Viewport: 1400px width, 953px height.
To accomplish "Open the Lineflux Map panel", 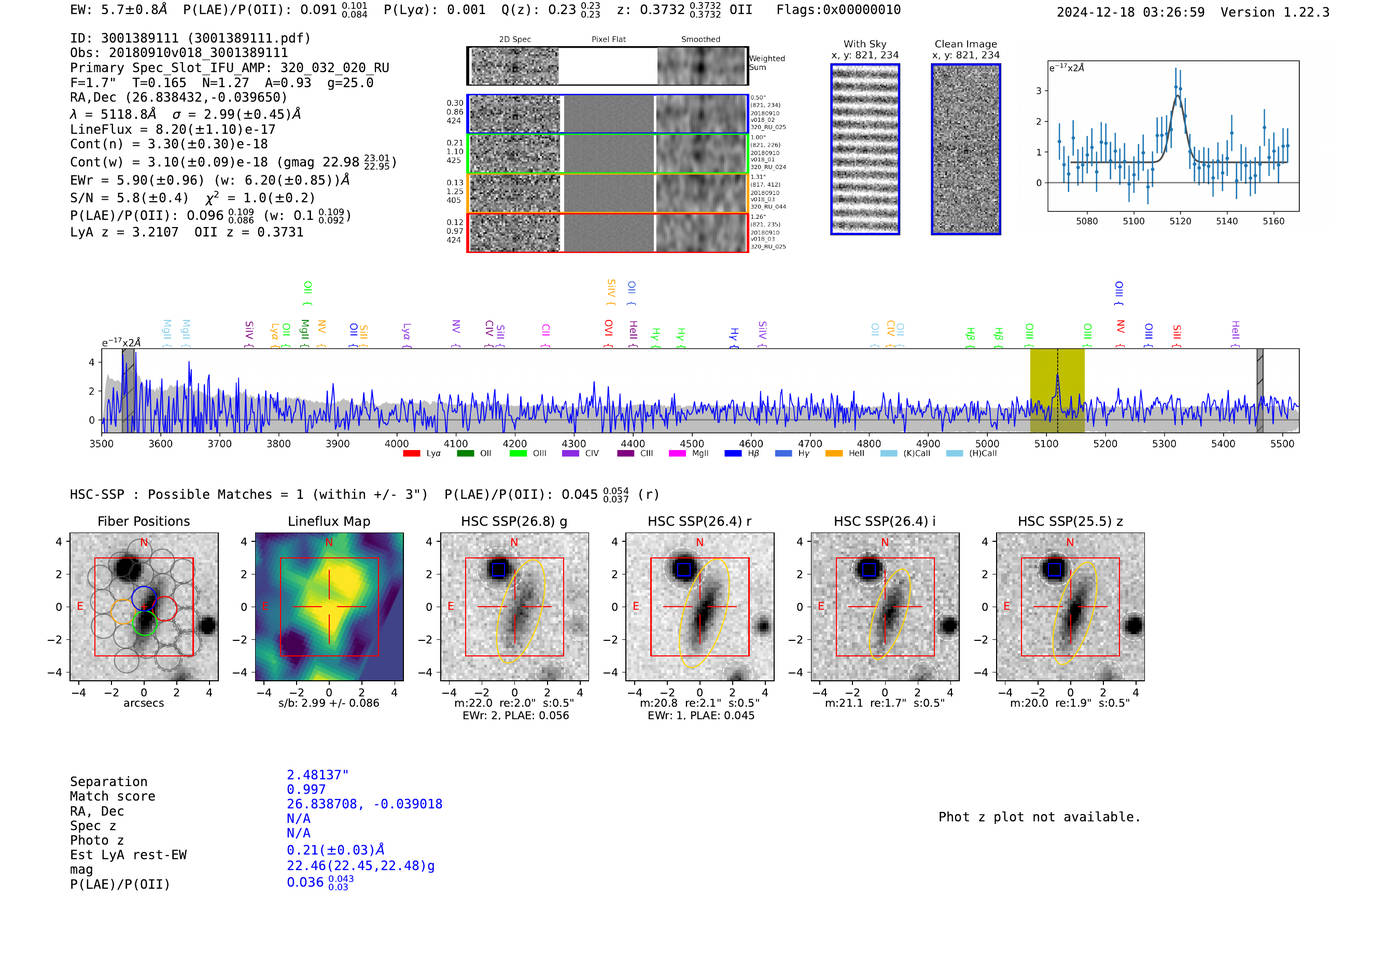I will click(x=329, y=607).
